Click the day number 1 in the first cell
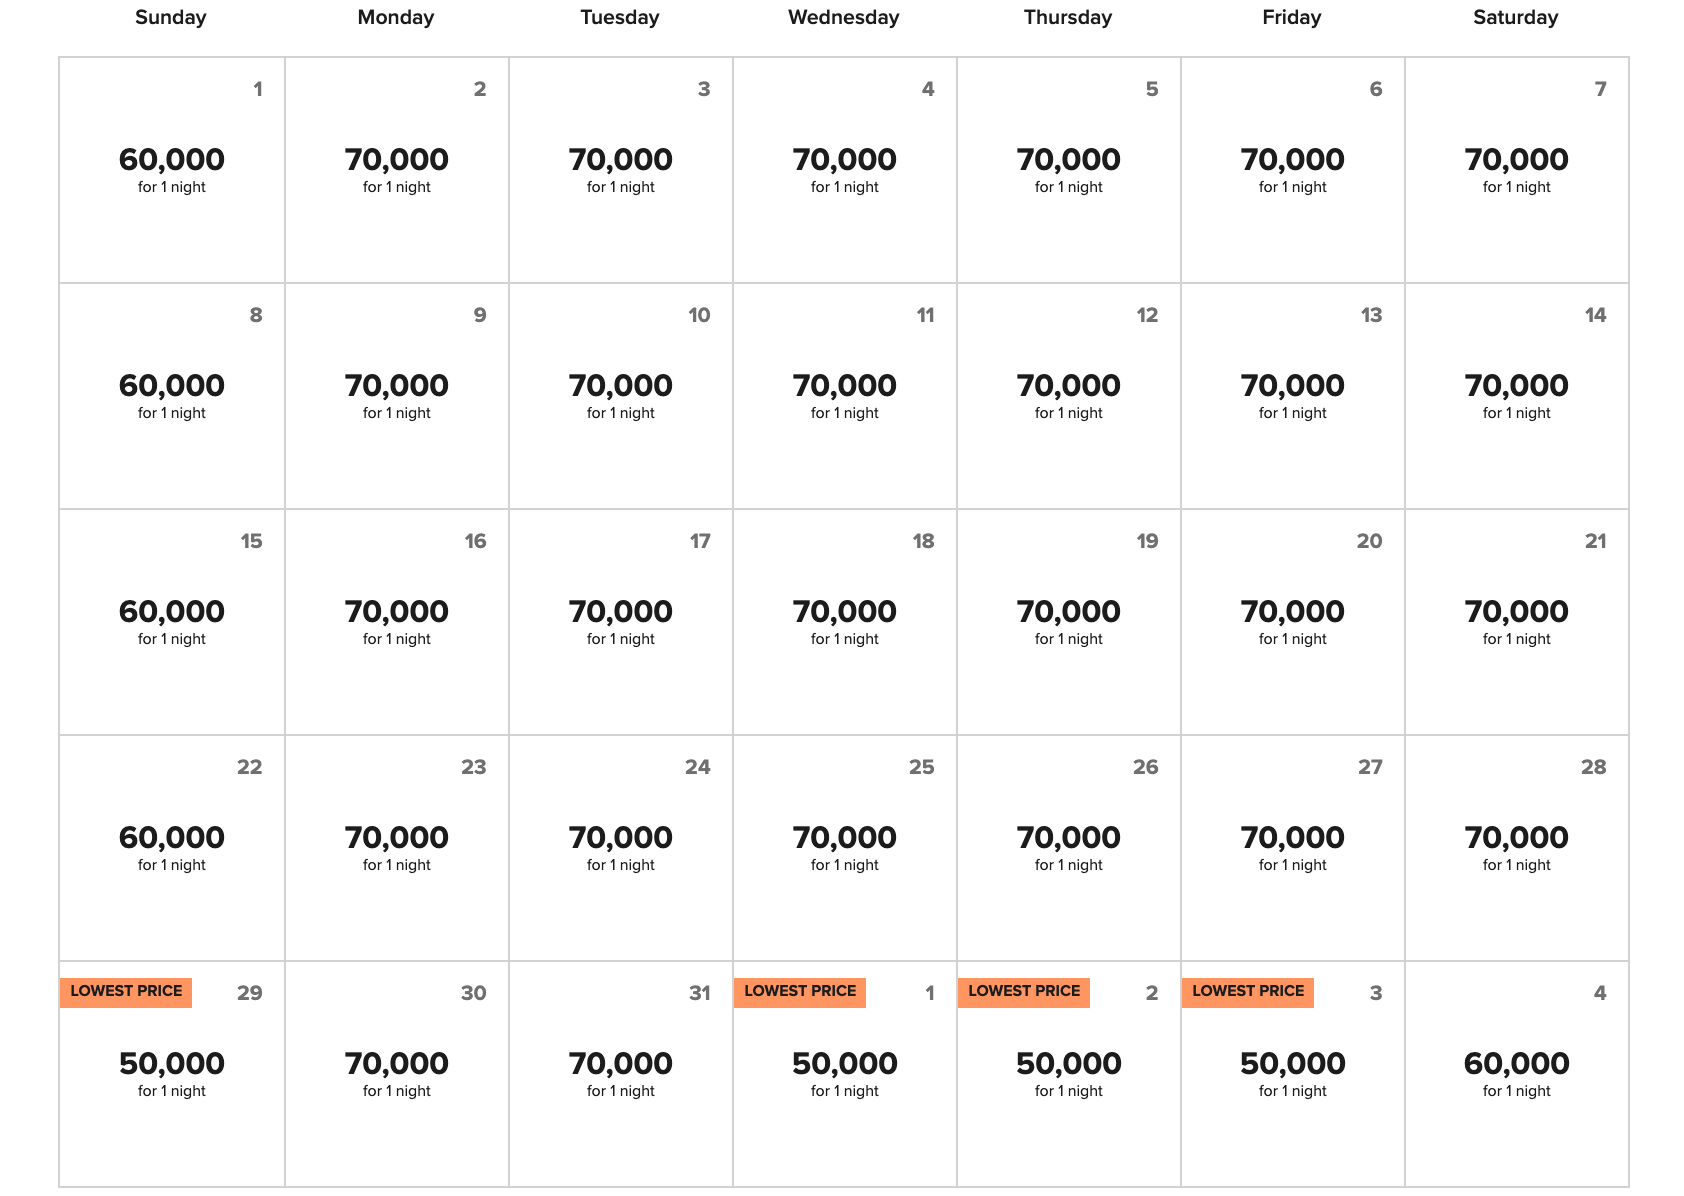This screenshot has height=1196, width=1684. 258,88
